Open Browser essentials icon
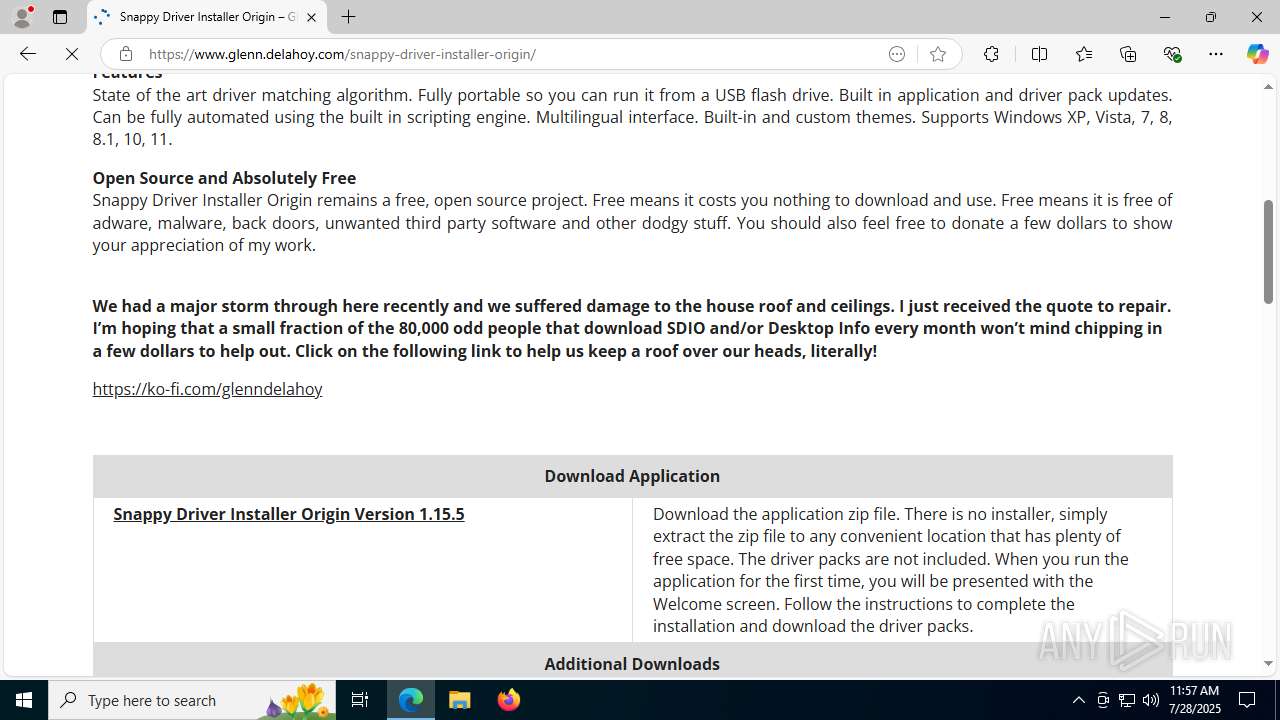 click(1173, 54)
